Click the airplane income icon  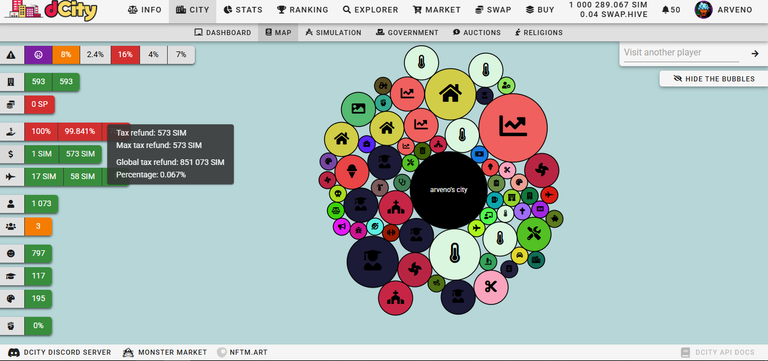coord(11,176)
